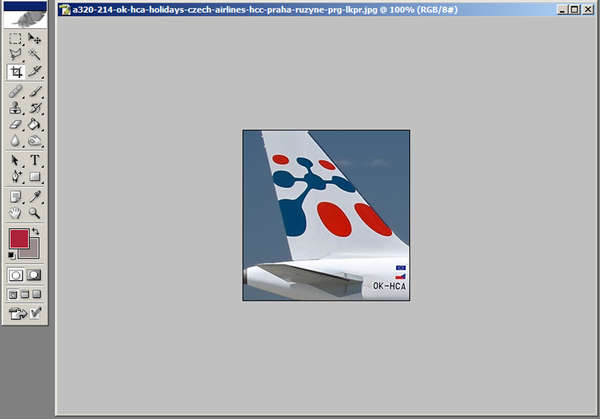Select the History Brush tool
600x419 pixels.
(34, 108)
